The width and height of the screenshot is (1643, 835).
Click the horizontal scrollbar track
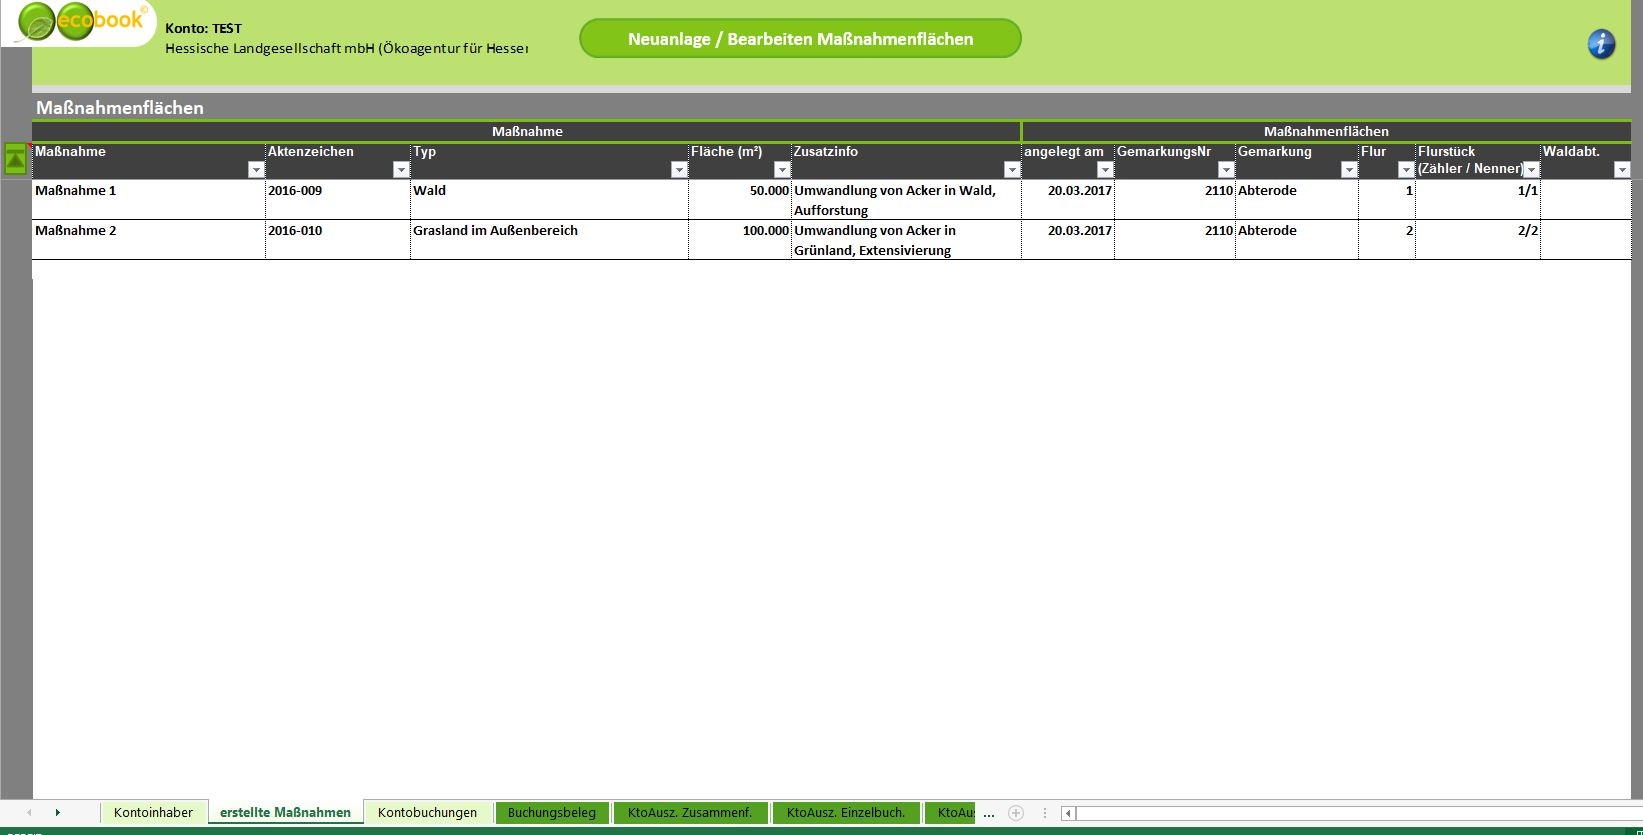point(1350,813)
